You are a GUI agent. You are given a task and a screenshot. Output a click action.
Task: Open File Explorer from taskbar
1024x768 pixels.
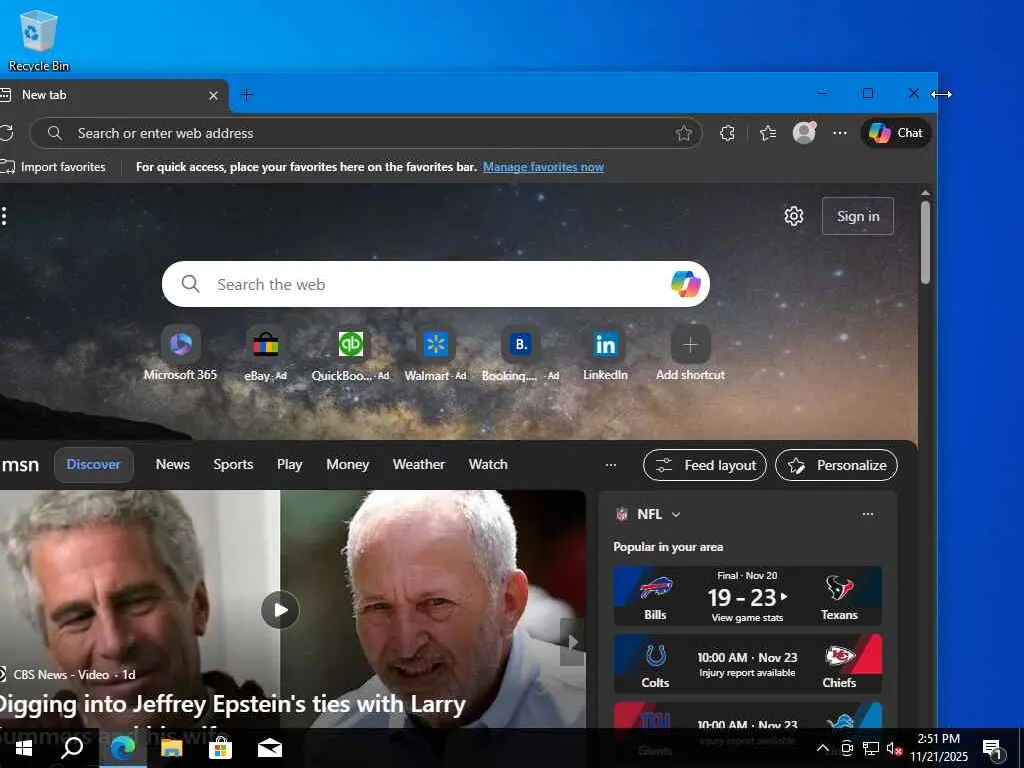coord(172,748)
